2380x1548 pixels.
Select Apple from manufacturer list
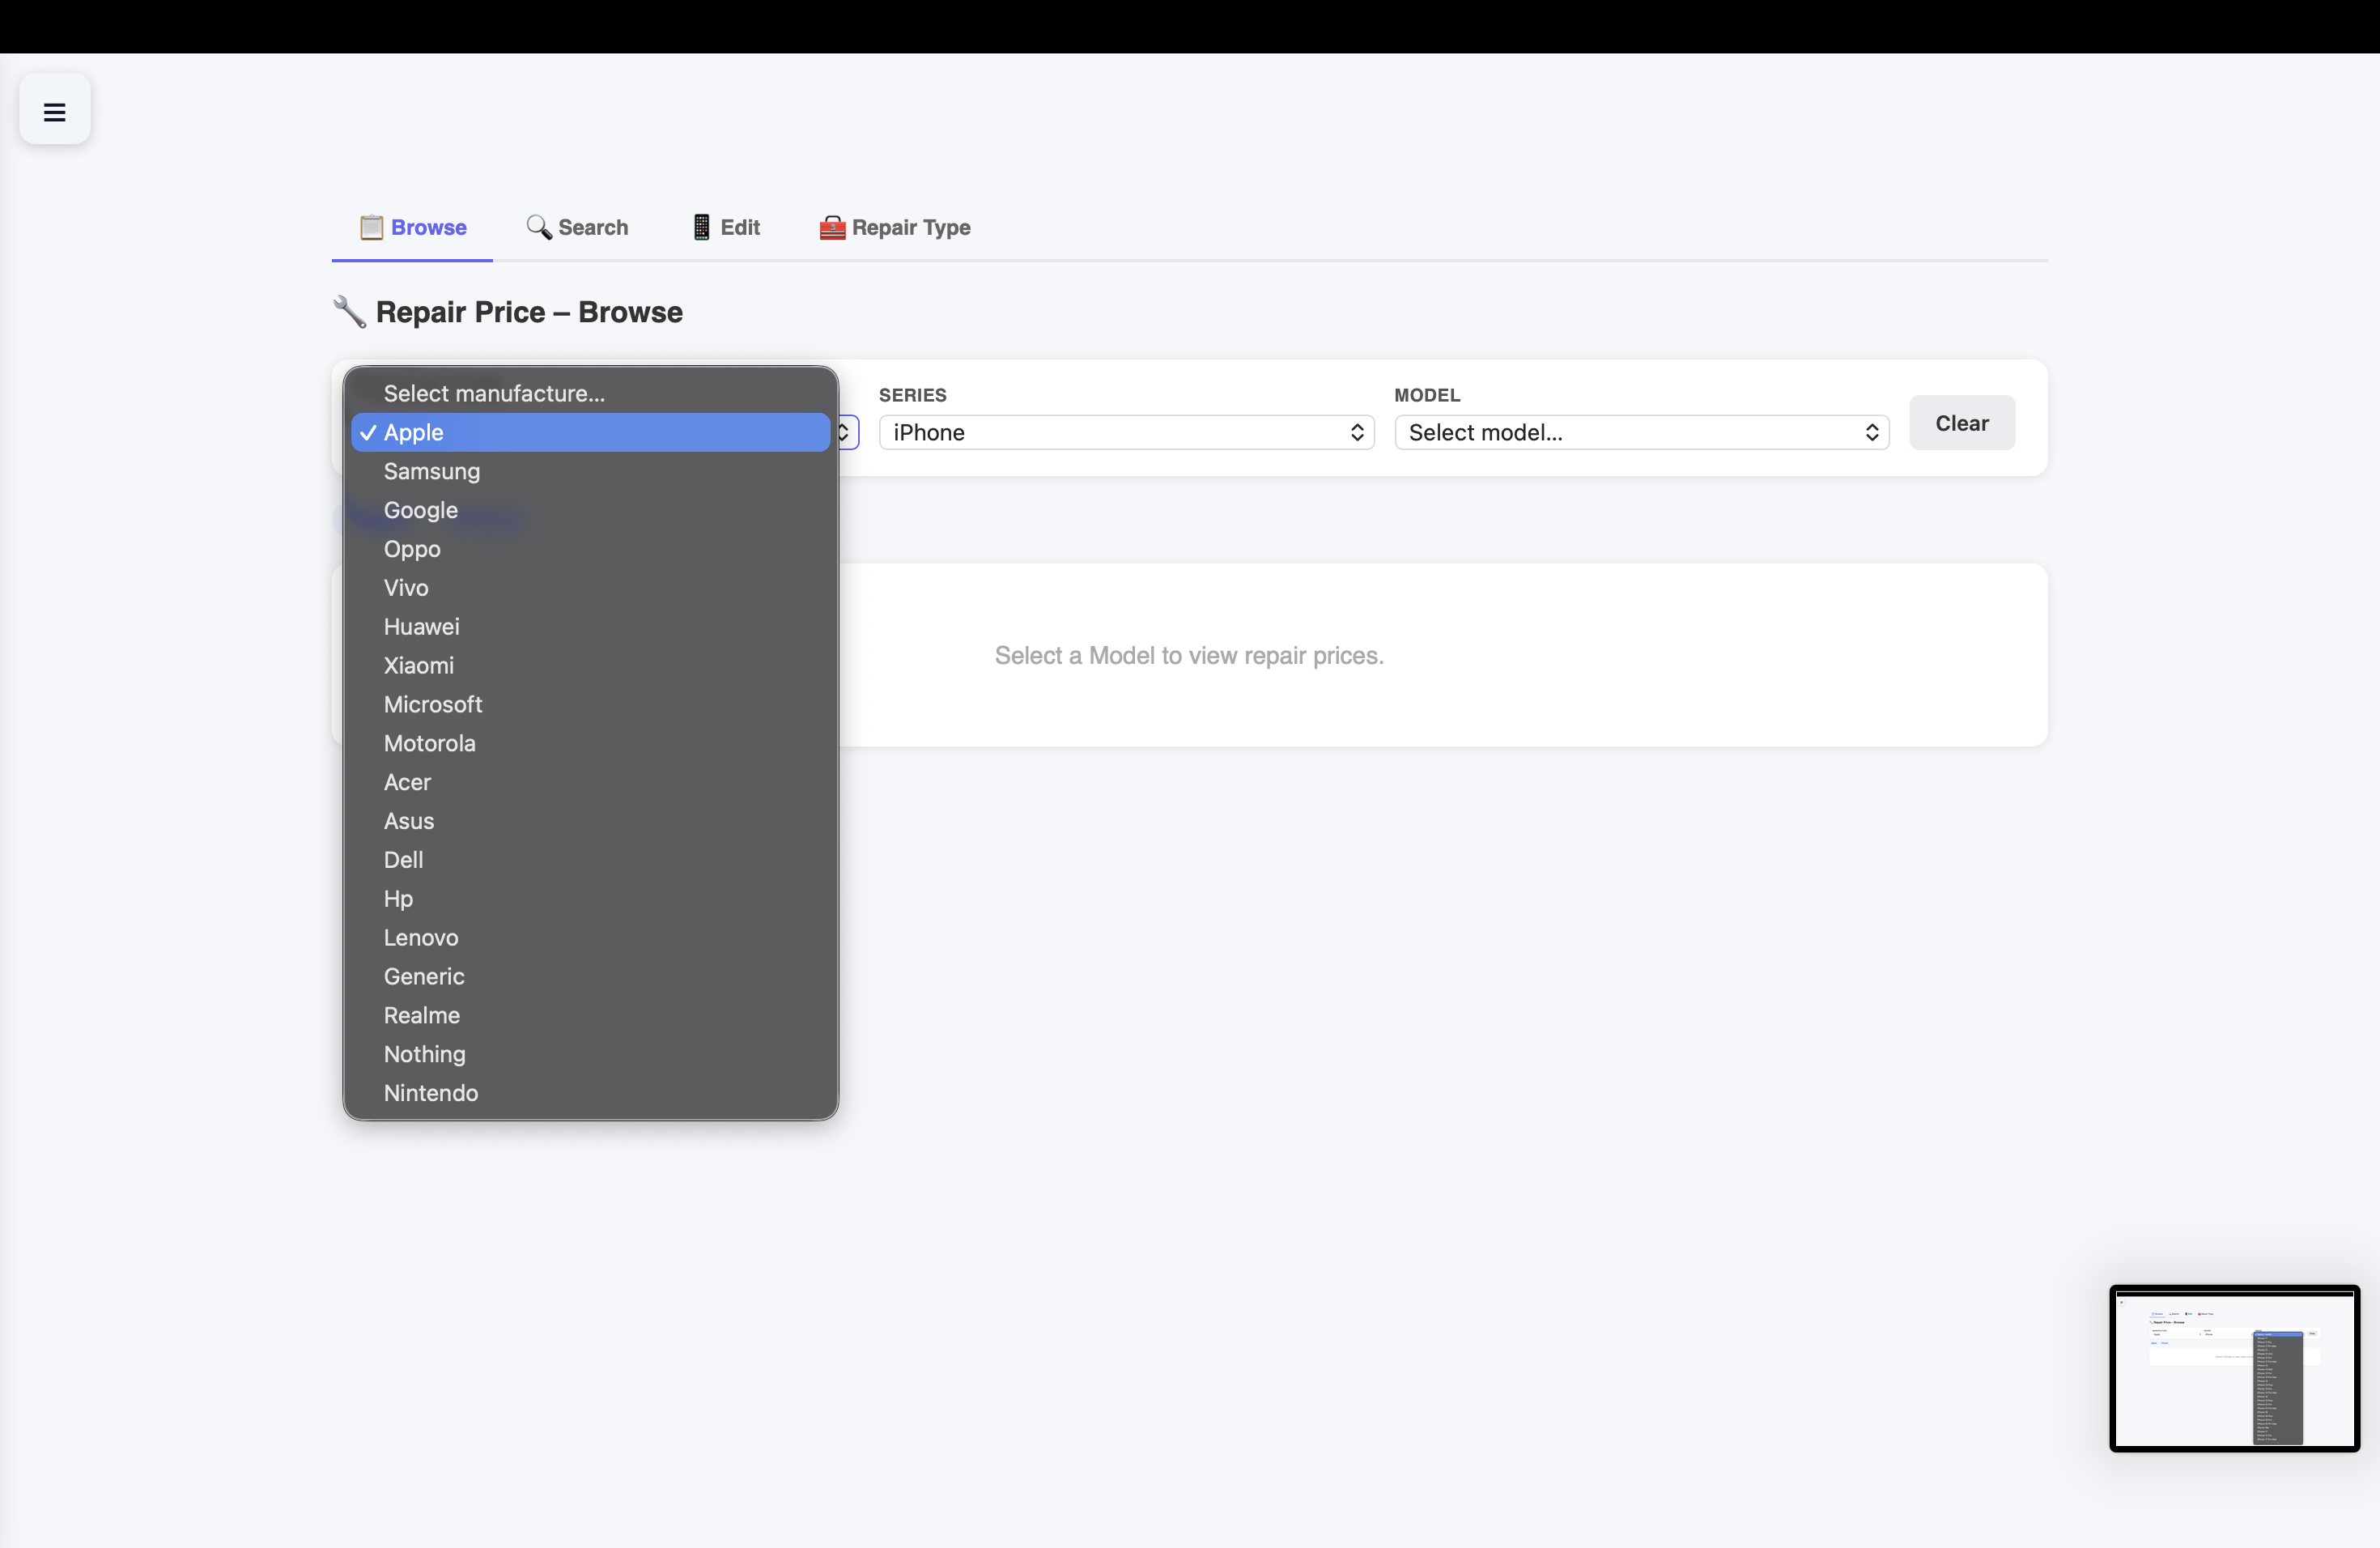pos(591,433)
